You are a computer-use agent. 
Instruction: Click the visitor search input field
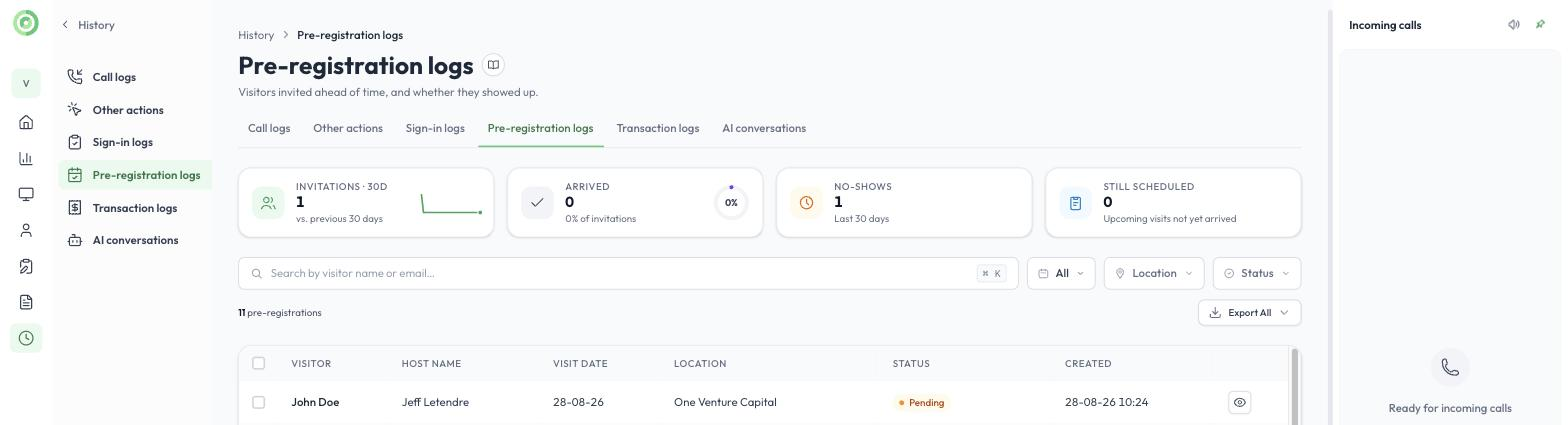click(628, 273)
